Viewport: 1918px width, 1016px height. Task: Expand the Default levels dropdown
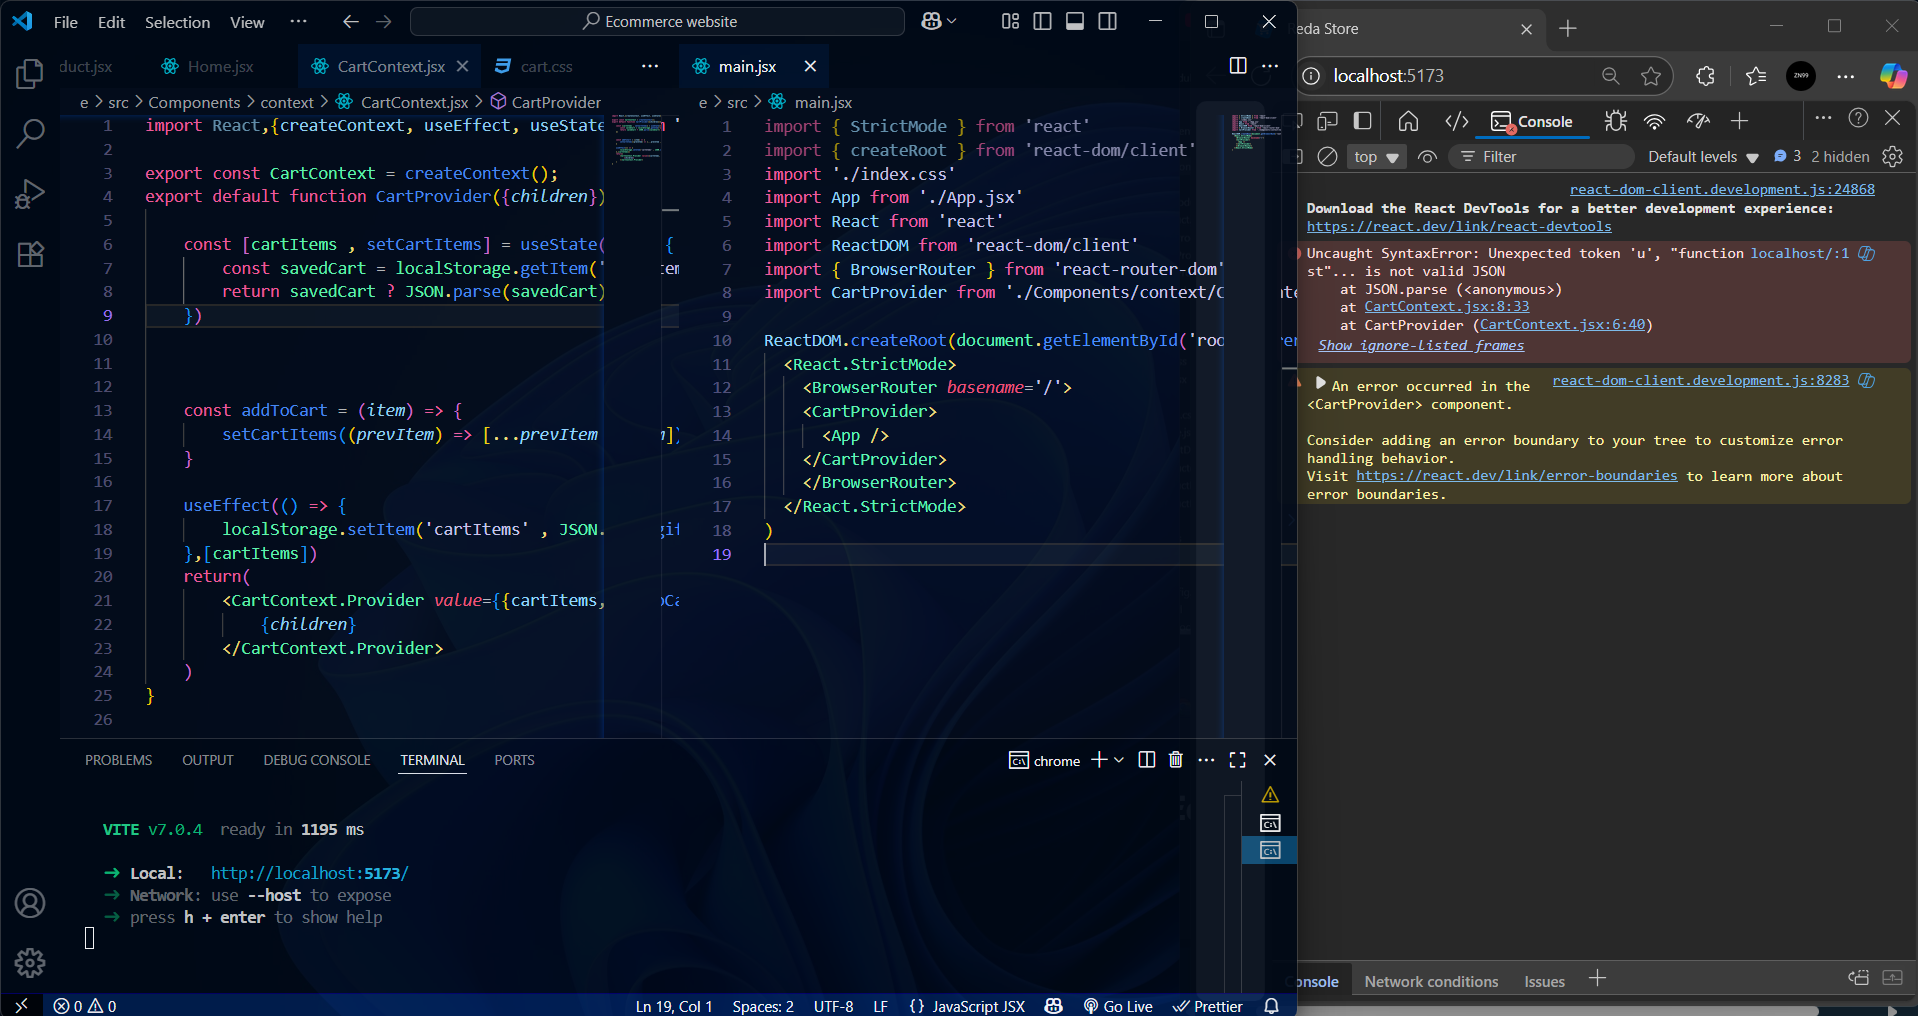click(x=1702, y=157)
